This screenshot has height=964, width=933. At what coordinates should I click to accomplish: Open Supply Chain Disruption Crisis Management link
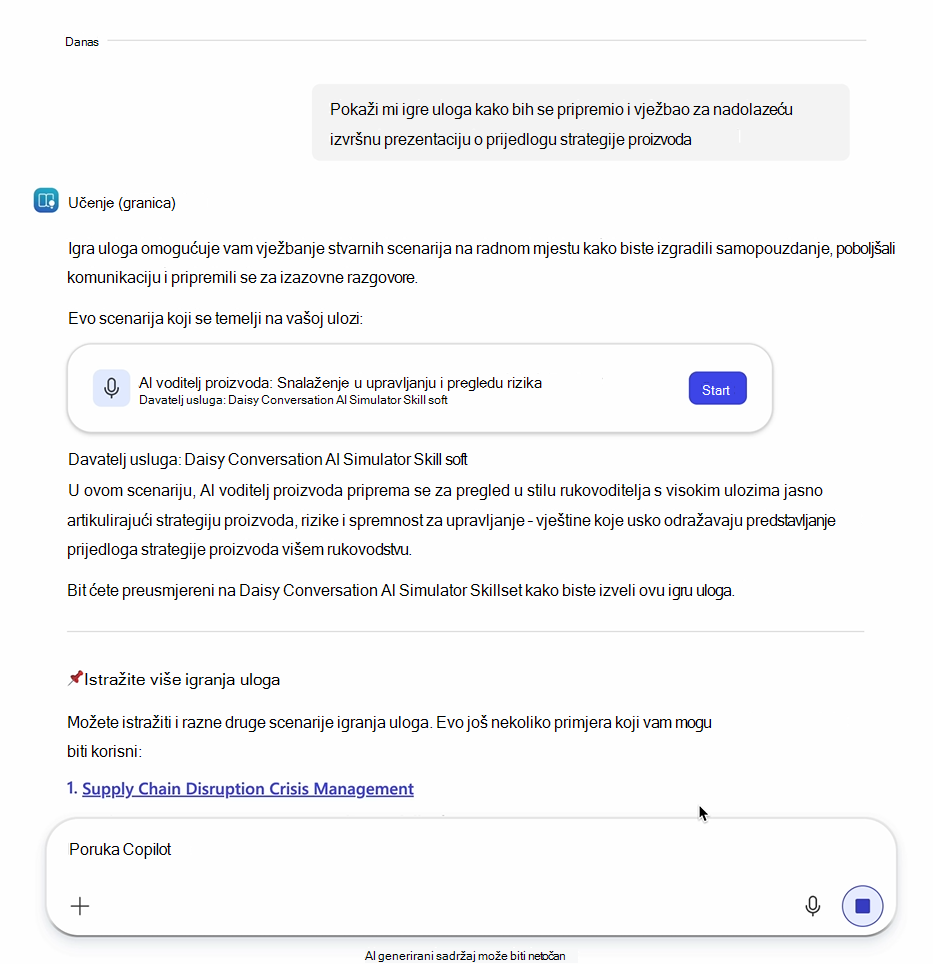248,789
